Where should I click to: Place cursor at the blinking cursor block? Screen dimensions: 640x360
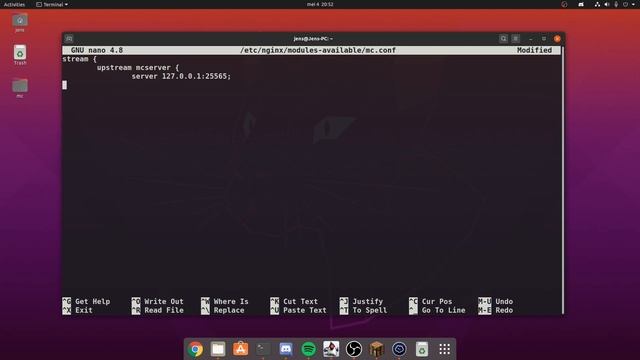(64, 85)
